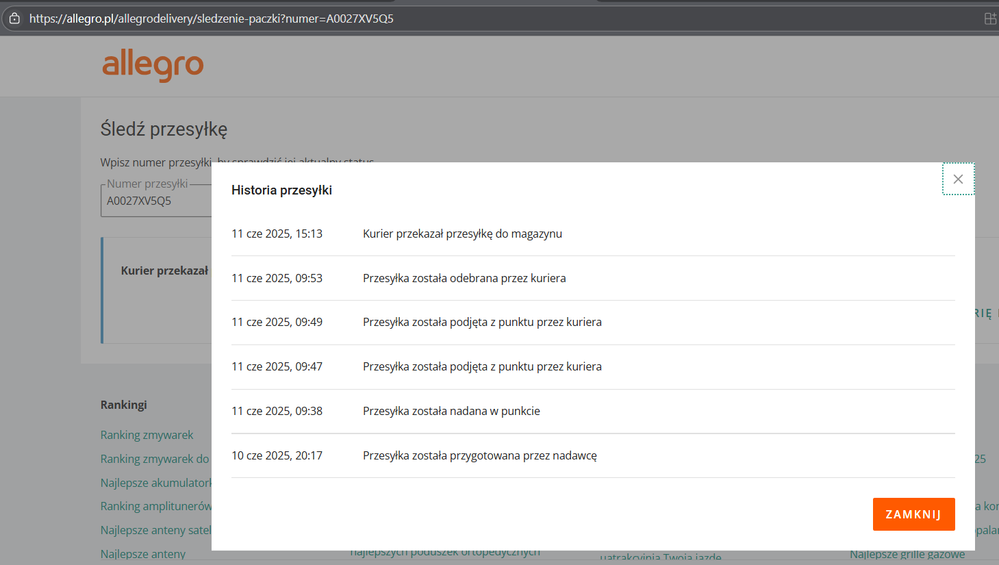Open site security lock icon in address bar
Screen dimensions: 999x565
(14, 18)
